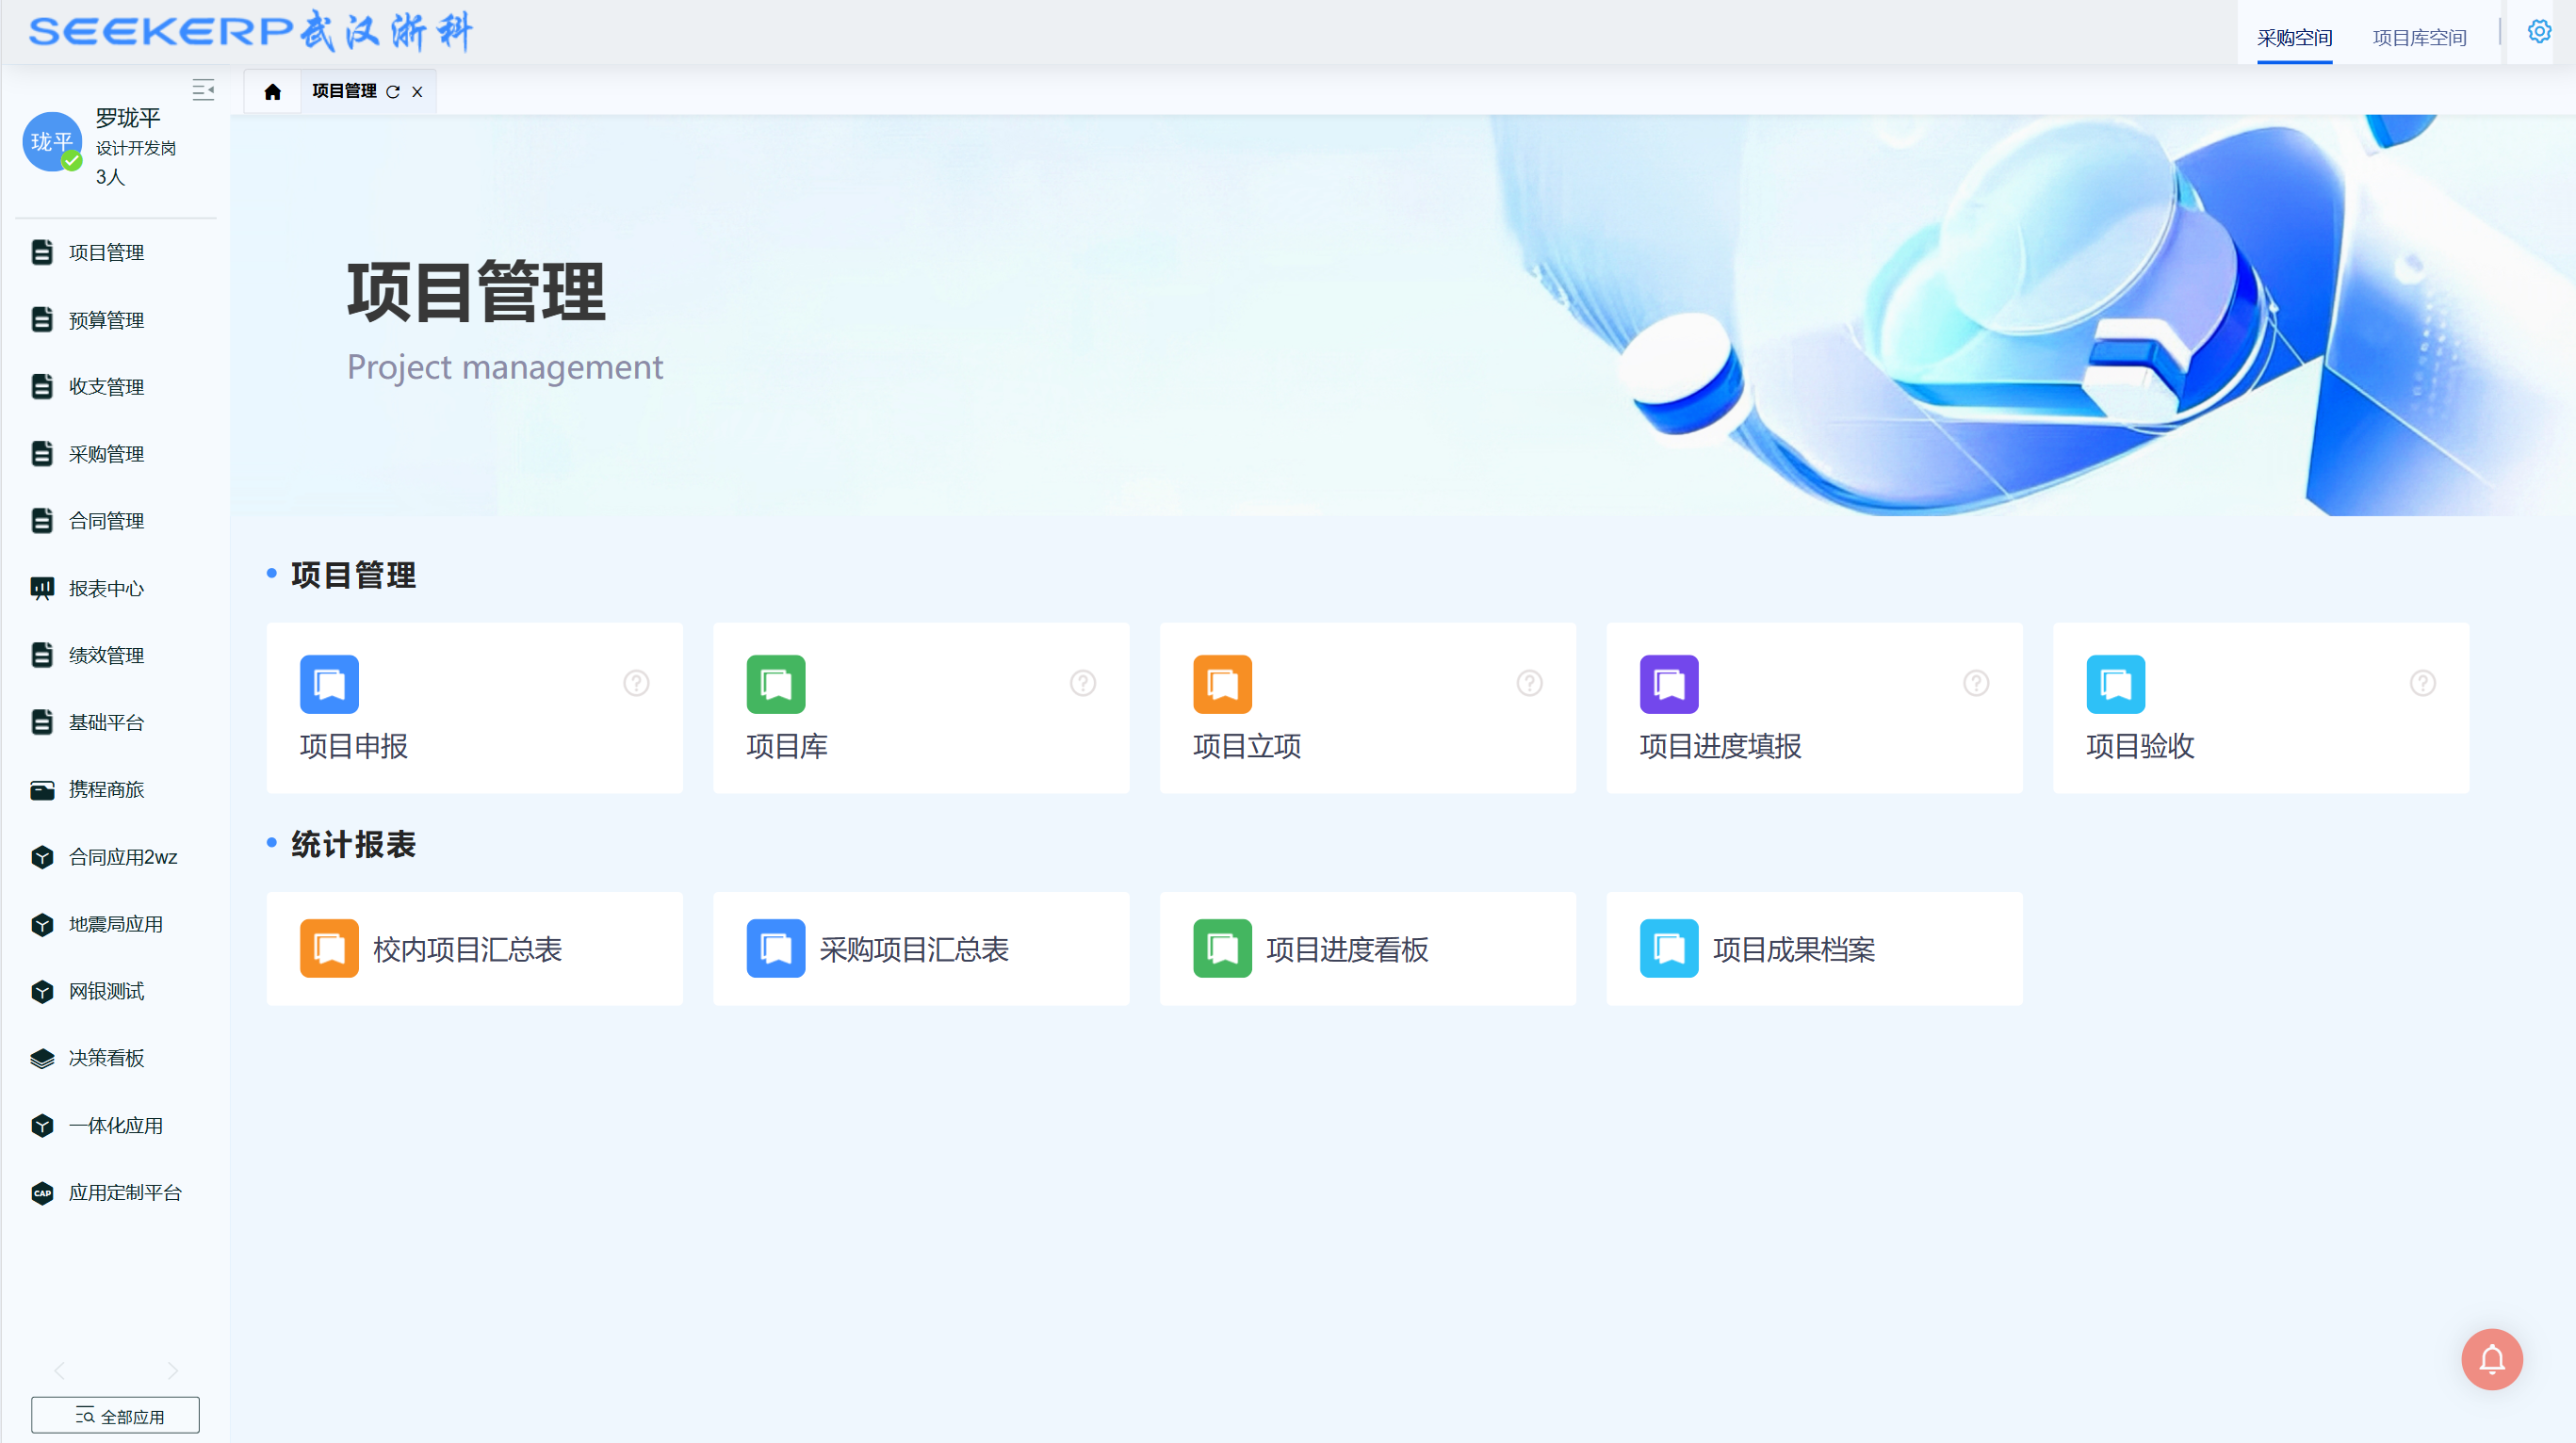Click the 报表中心 sidebar icon

42,588
